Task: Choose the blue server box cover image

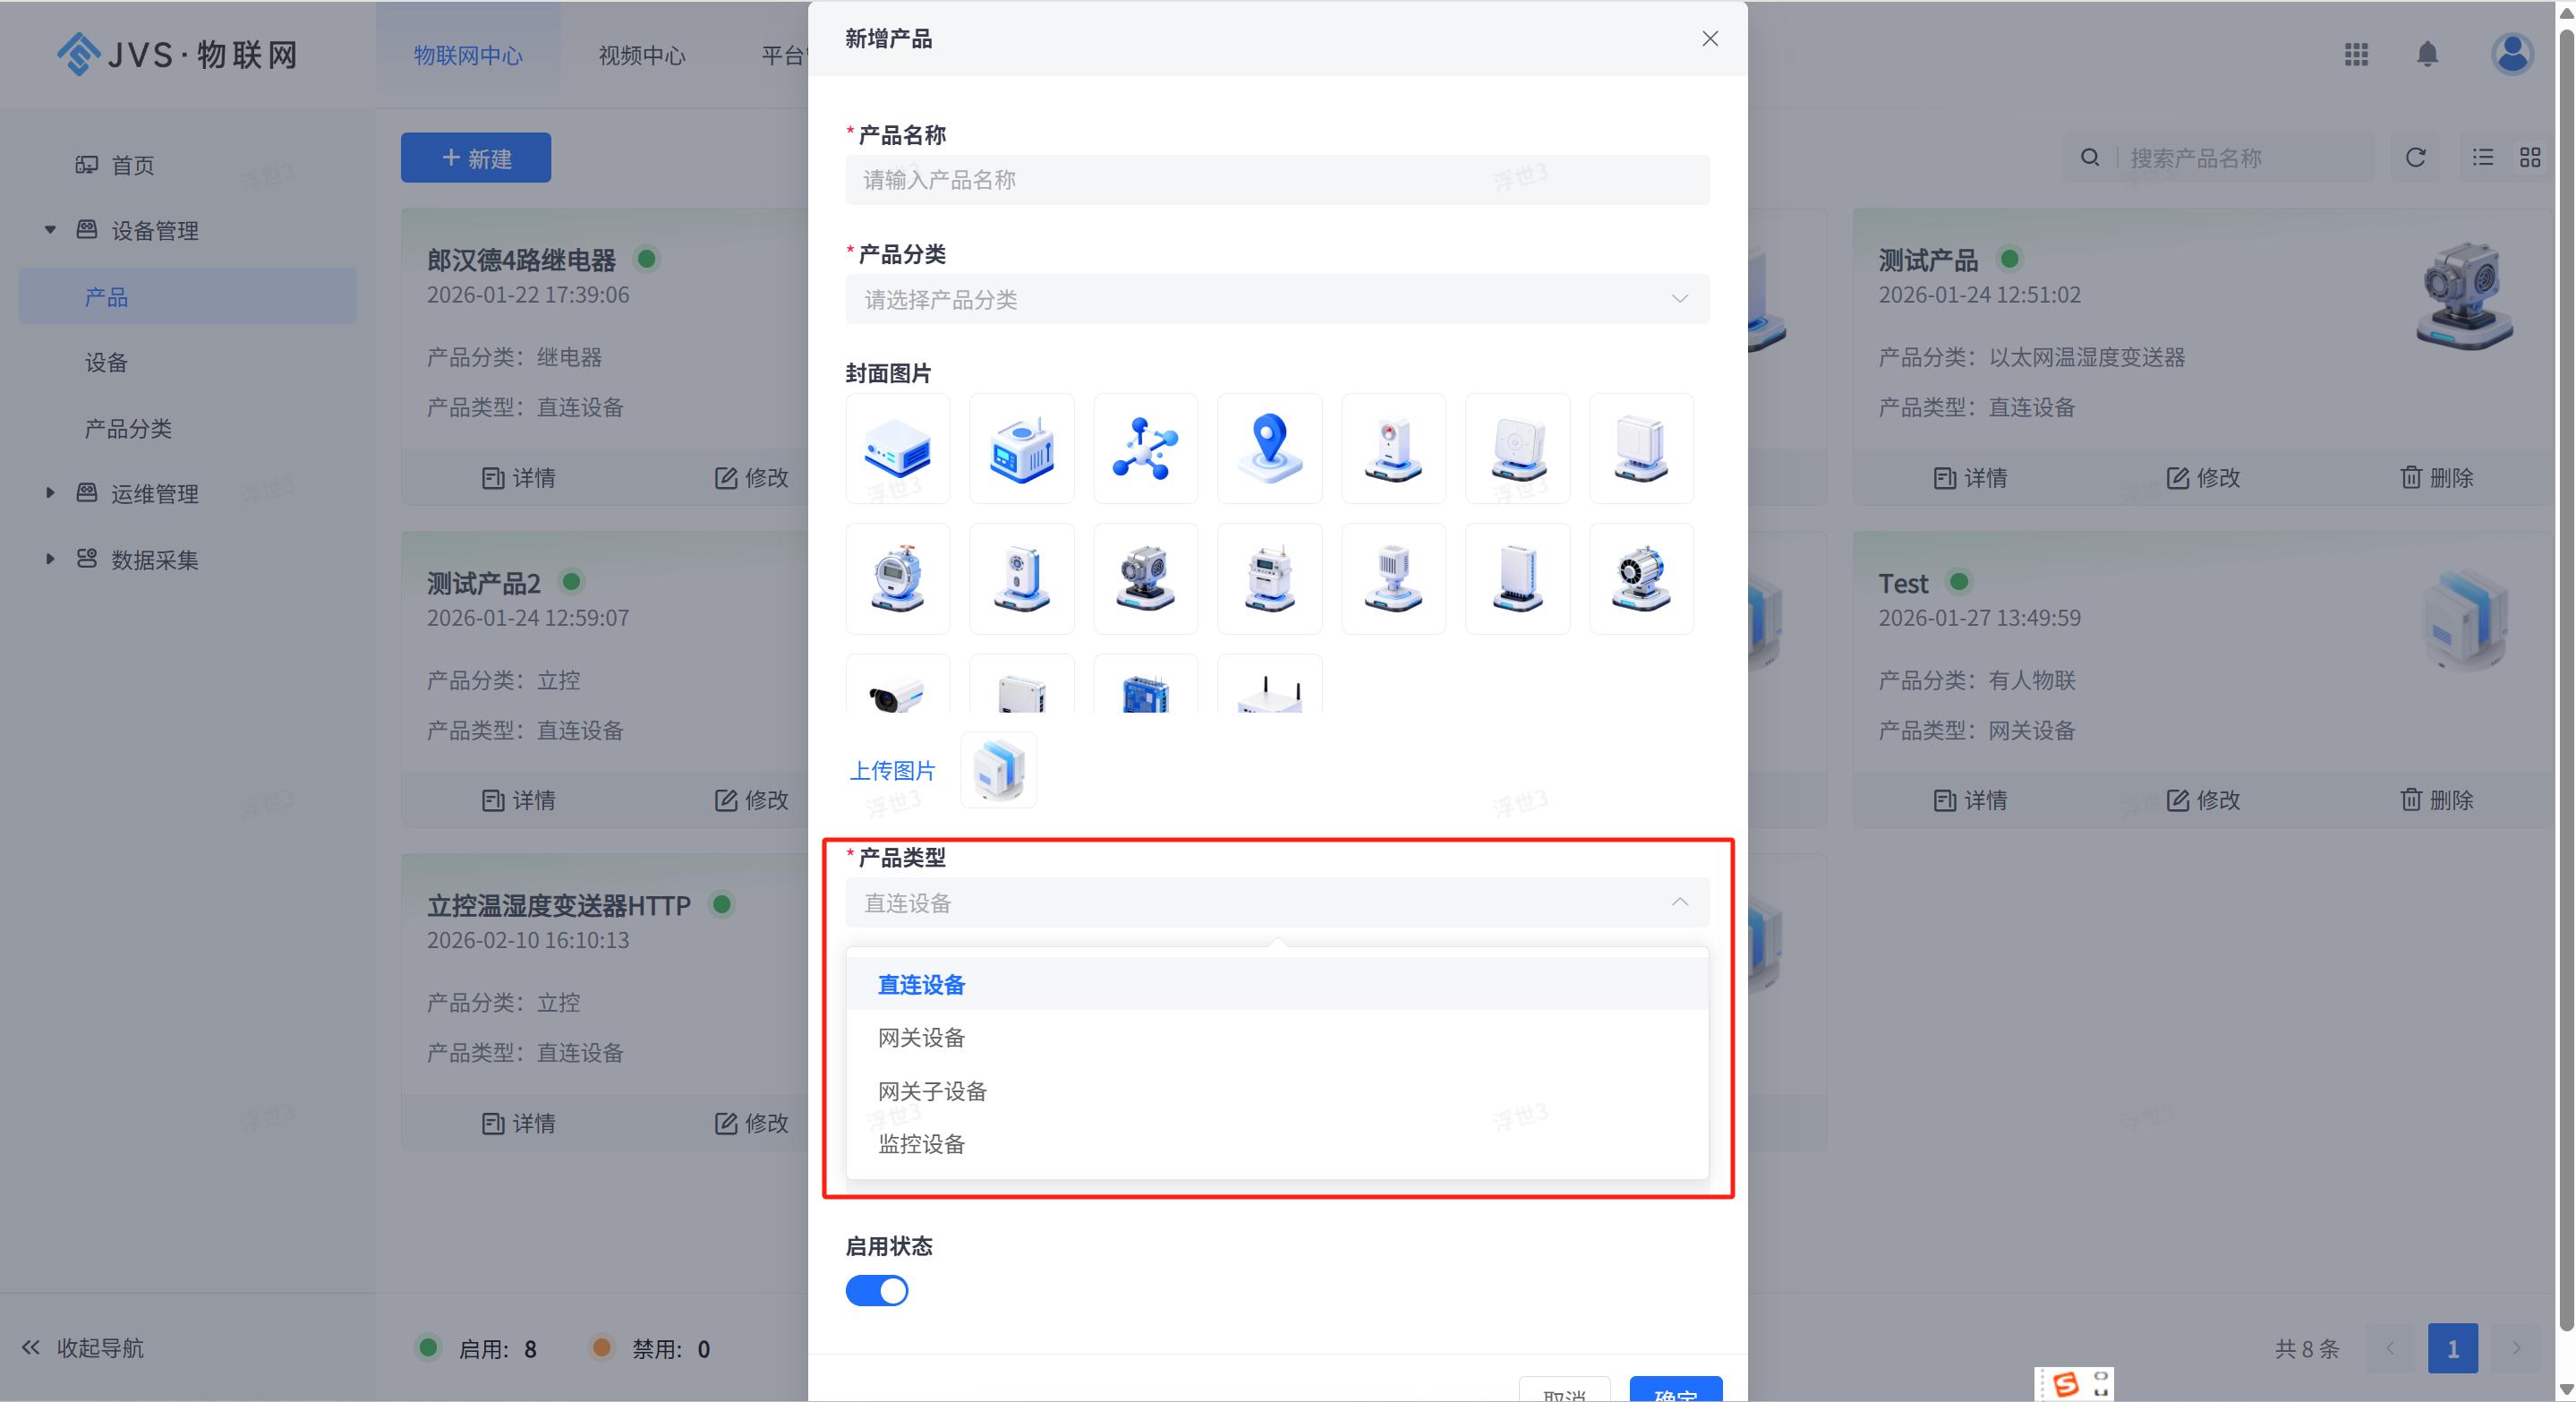Action: [897, 448]
